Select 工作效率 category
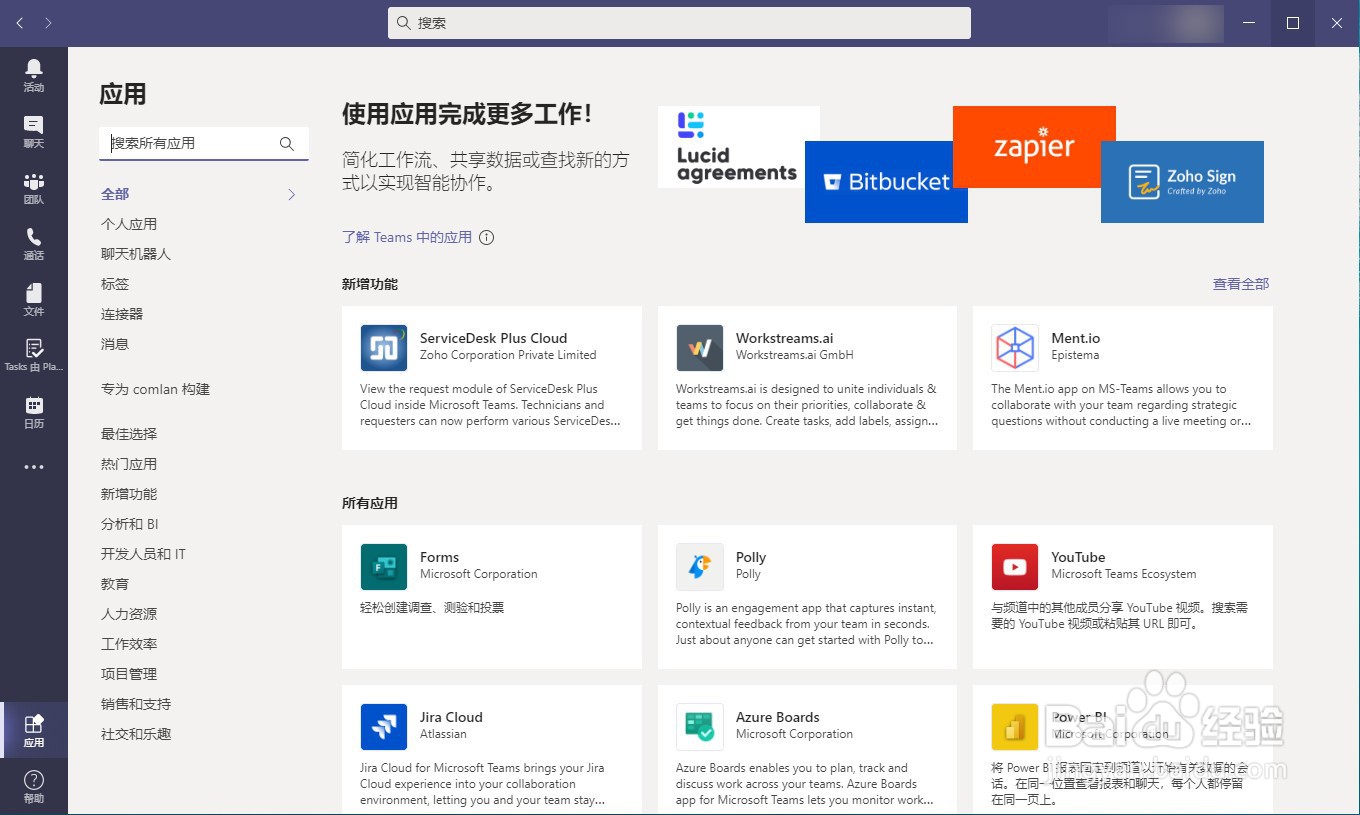This screenshot has height=815, width=1360. point(129,644)
